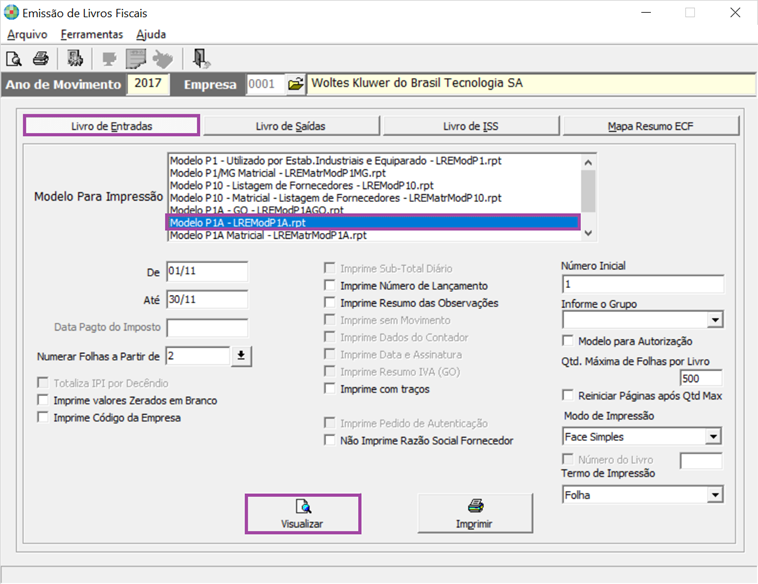This screenshot has height=584, width=758.
Task: Click the Modelo list scroll down arrow
Action: pos(588,233)
